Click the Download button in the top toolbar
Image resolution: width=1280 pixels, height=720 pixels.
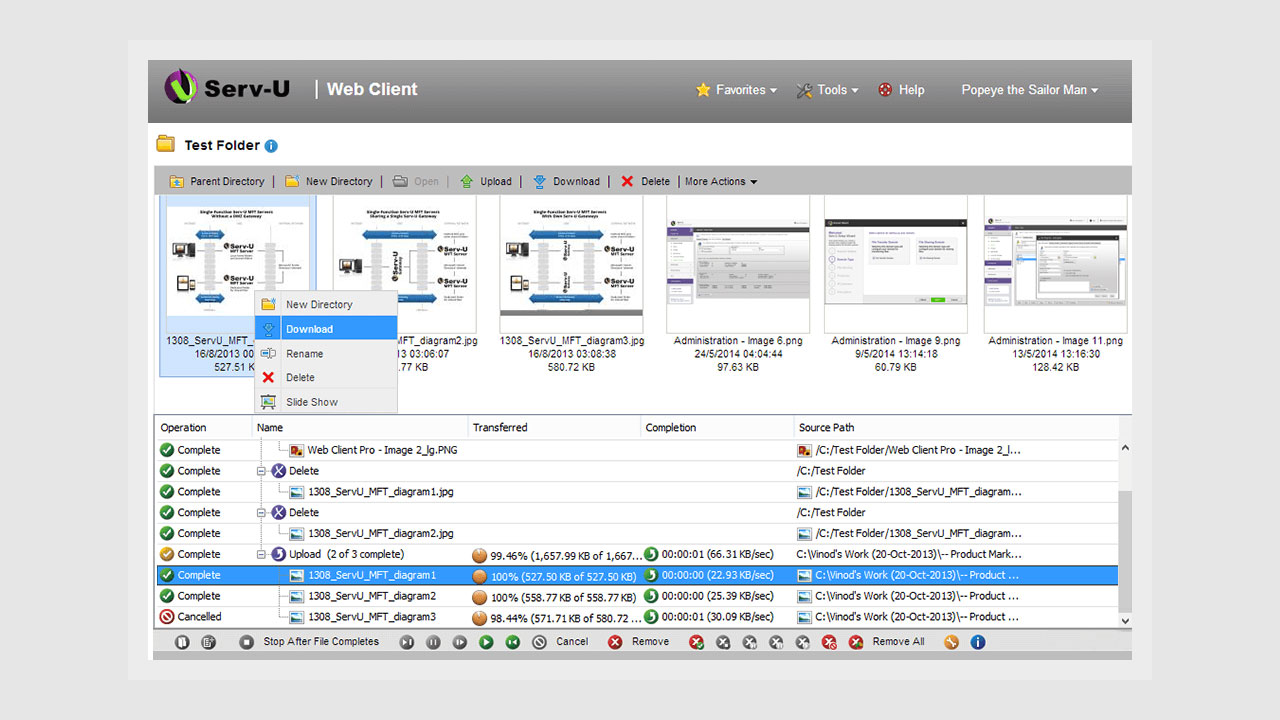pos(566,182)
